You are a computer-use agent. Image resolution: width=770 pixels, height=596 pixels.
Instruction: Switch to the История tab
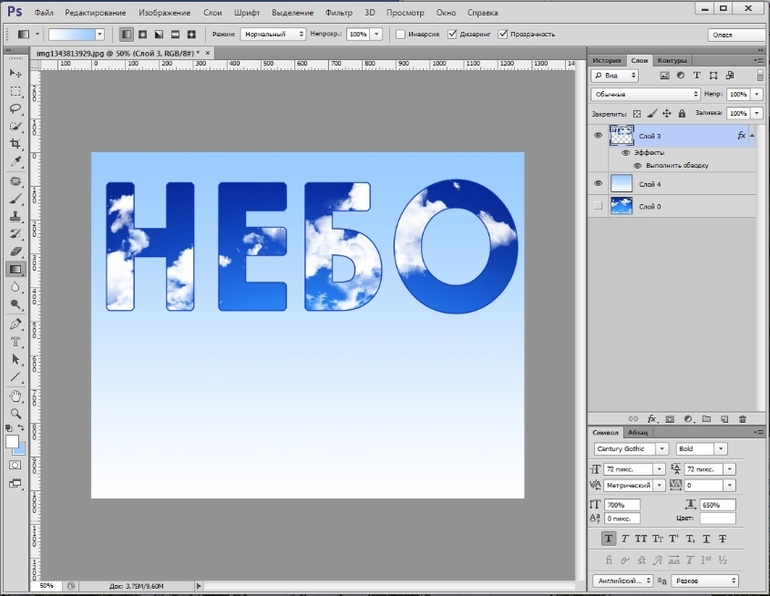coord(607,60)
